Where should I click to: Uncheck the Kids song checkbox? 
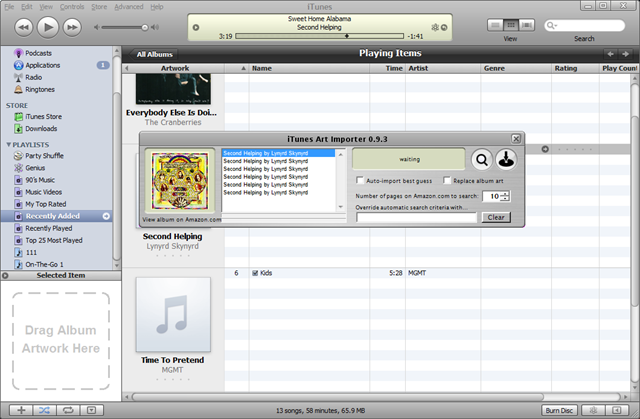click(x=255, y=273)
